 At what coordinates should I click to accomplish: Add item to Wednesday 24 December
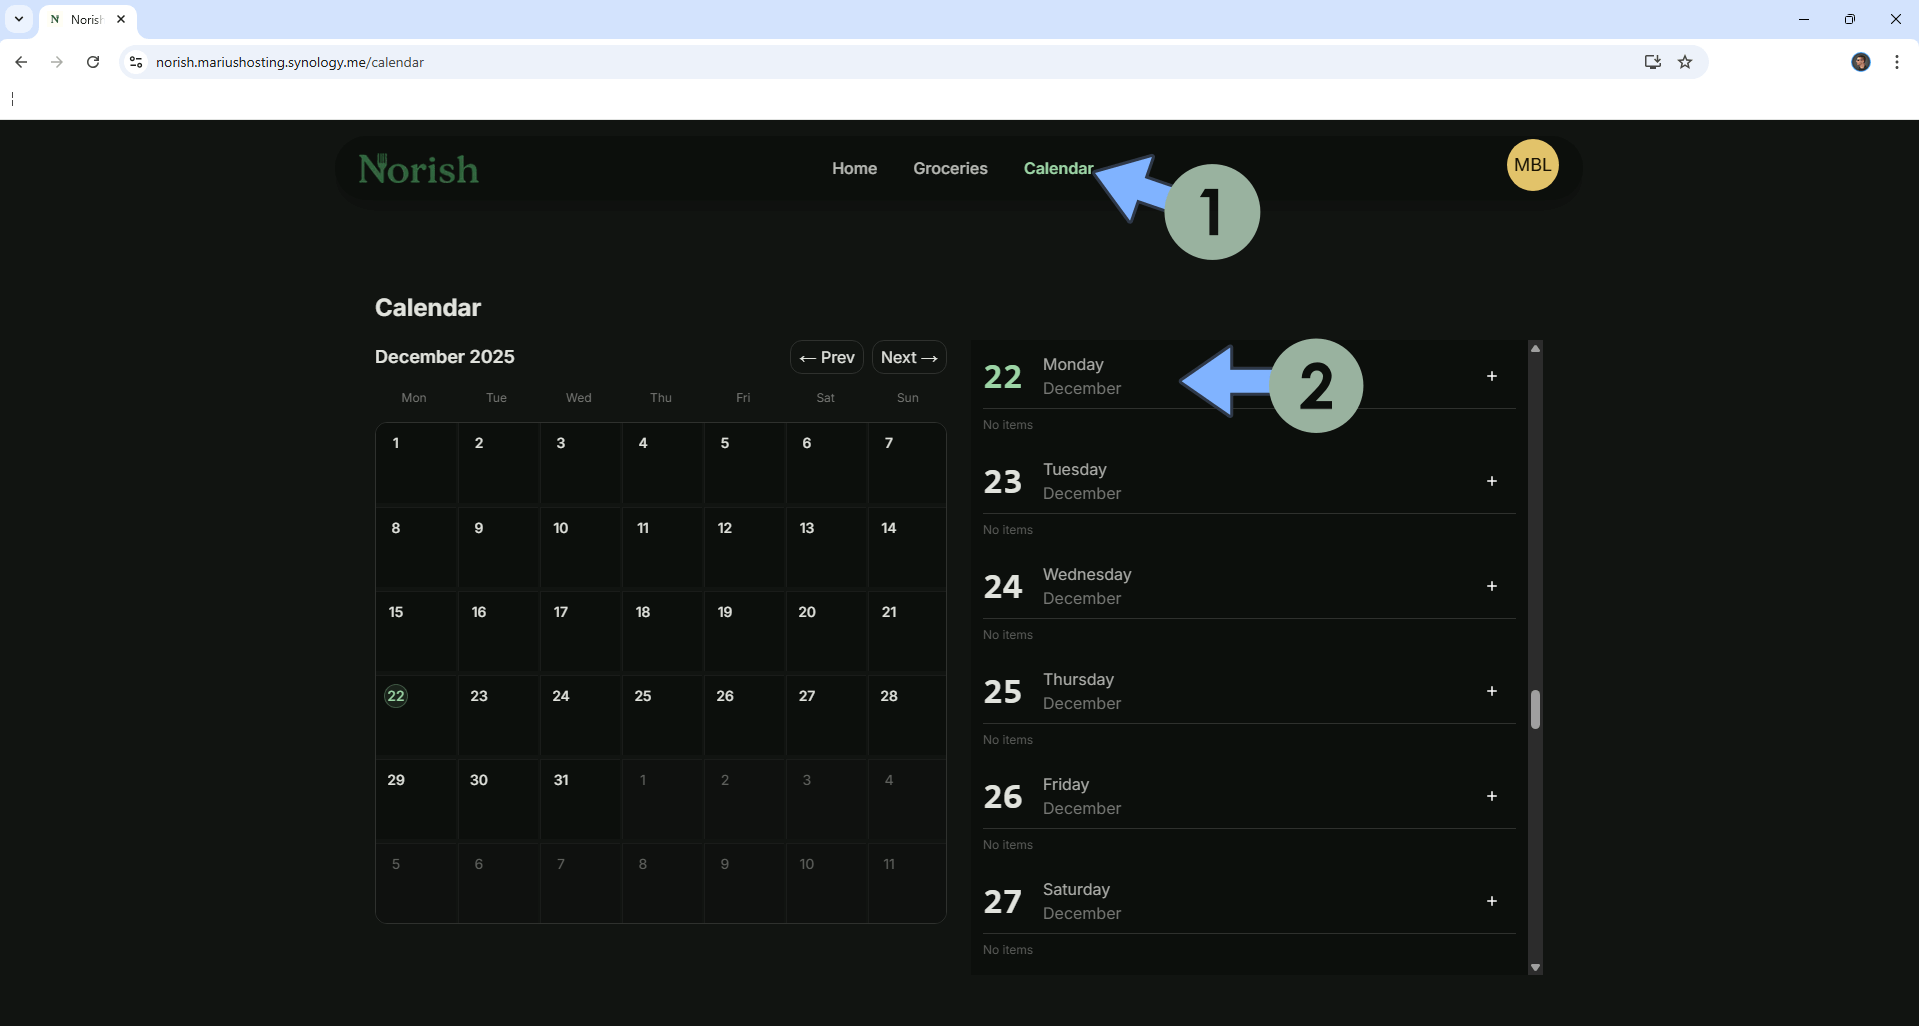[1491, 586]
